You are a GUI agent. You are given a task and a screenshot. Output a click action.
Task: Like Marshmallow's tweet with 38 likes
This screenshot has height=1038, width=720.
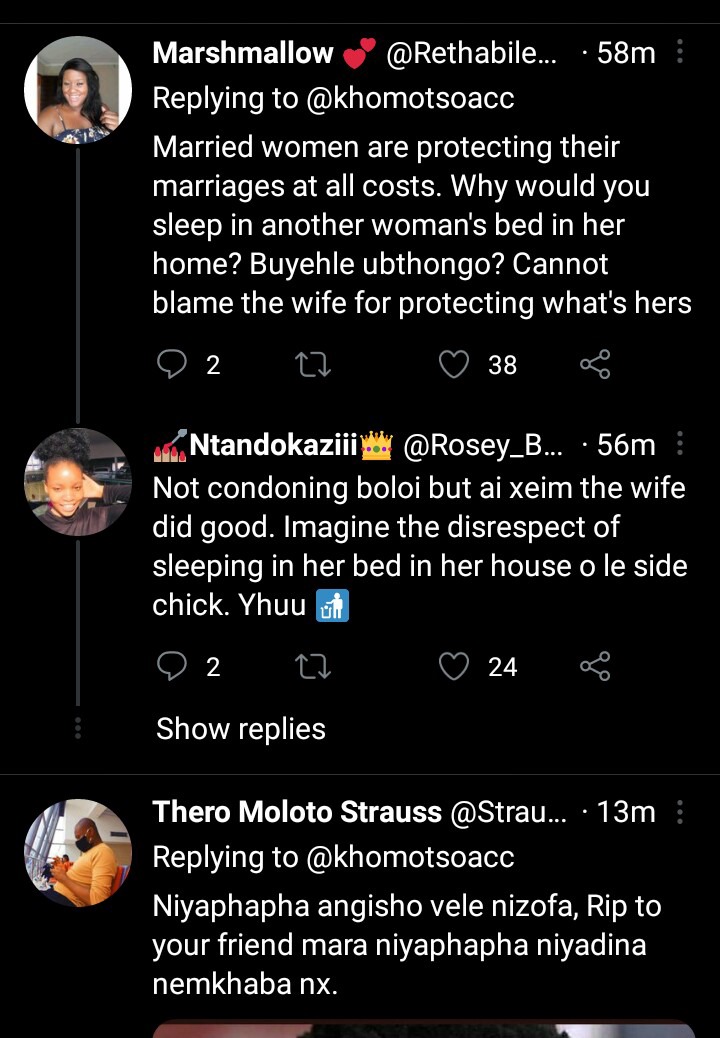coord(455,365)
